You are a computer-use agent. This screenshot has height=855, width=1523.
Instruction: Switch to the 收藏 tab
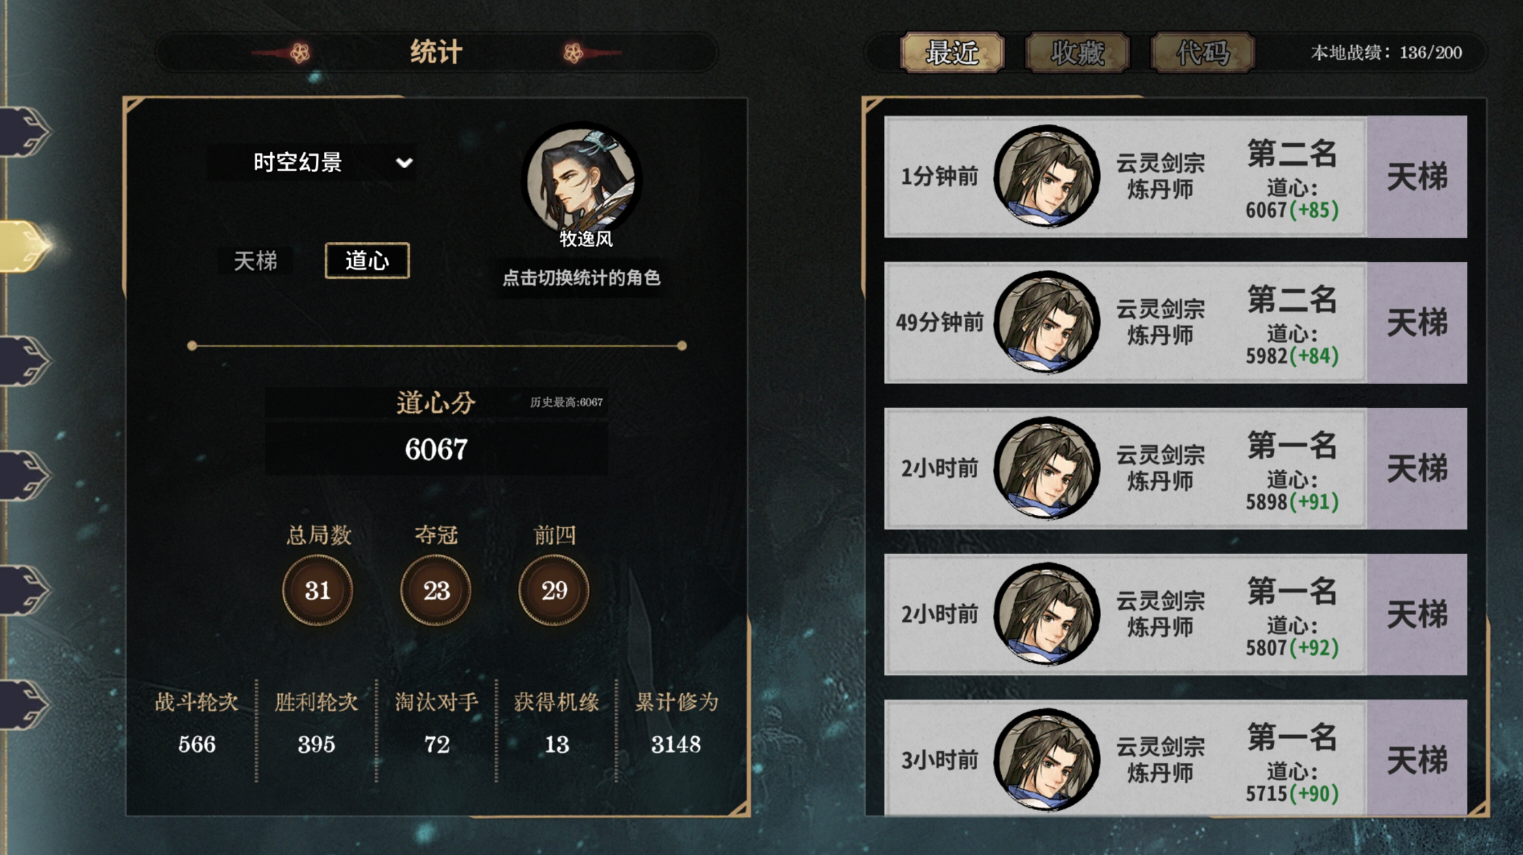coord(1077,52)
